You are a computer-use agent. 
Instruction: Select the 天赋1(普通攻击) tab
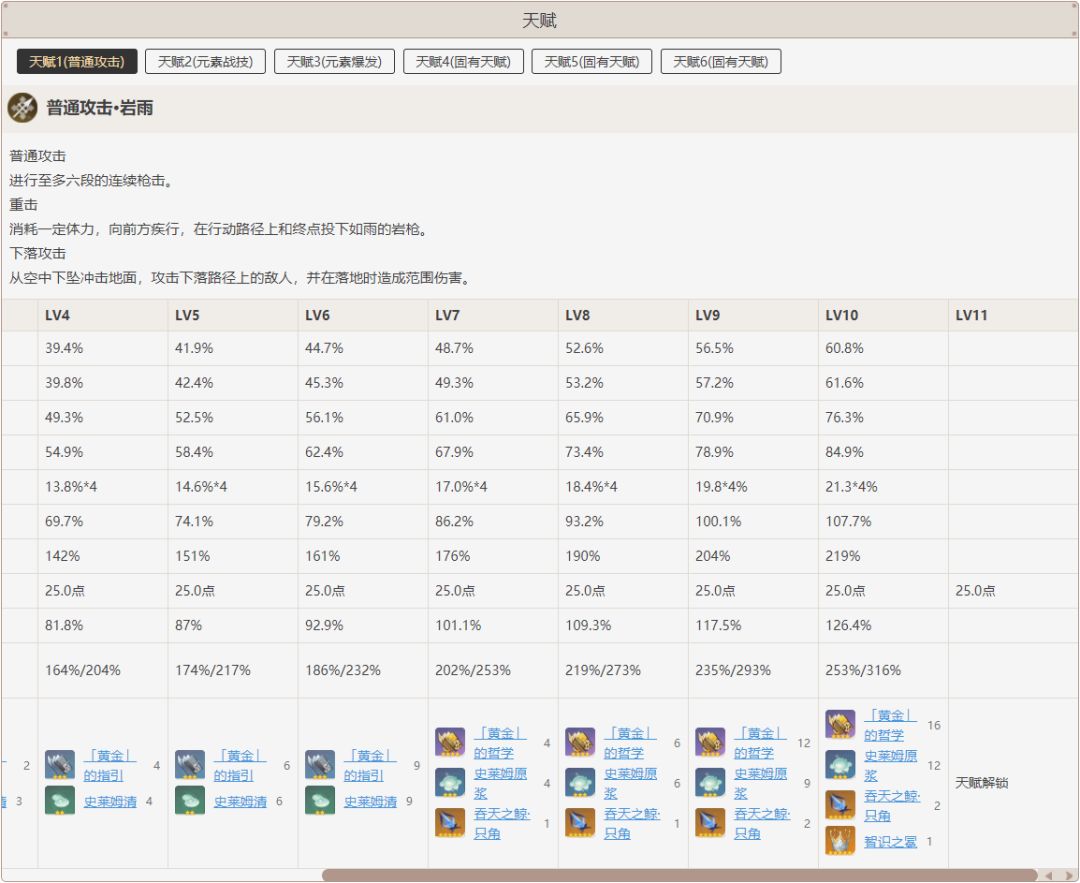(77, 61)
